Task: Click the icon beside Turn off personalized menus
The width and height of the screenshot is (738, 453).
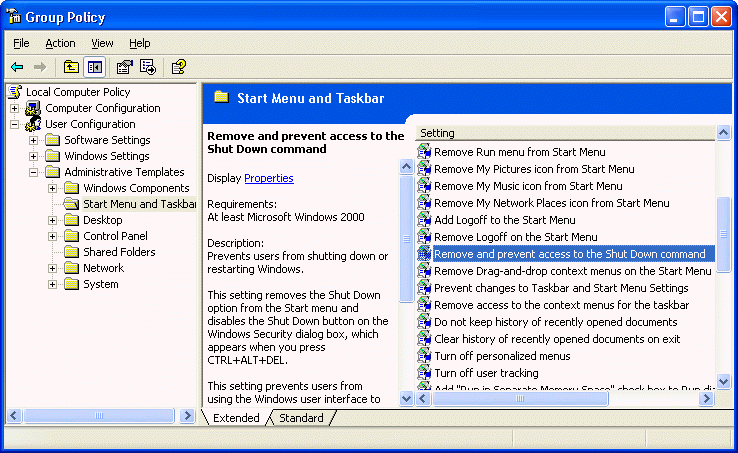Action: click(424, 356)
